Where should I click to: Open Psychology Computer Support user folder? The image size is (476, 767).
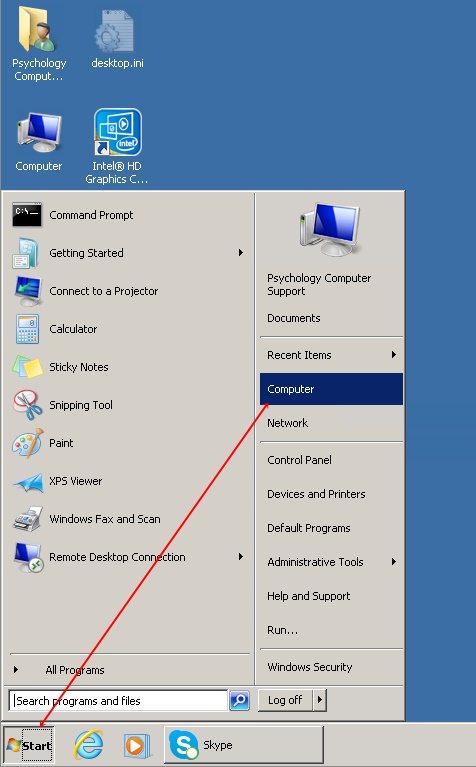pos(319,284)
